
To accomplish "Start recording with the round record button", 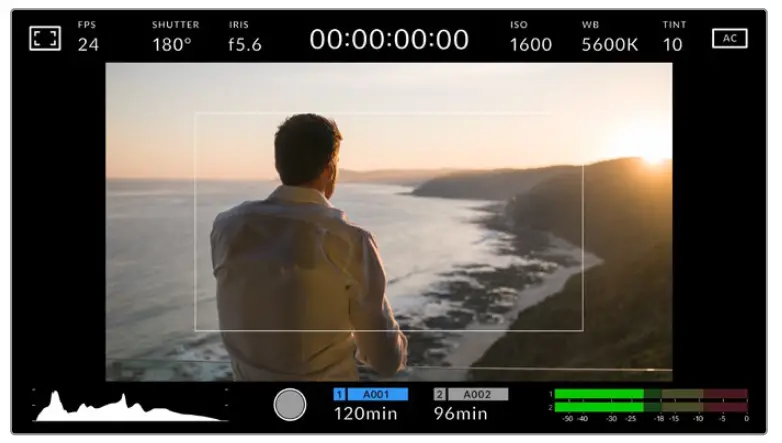I will click(x=290, y=405).
